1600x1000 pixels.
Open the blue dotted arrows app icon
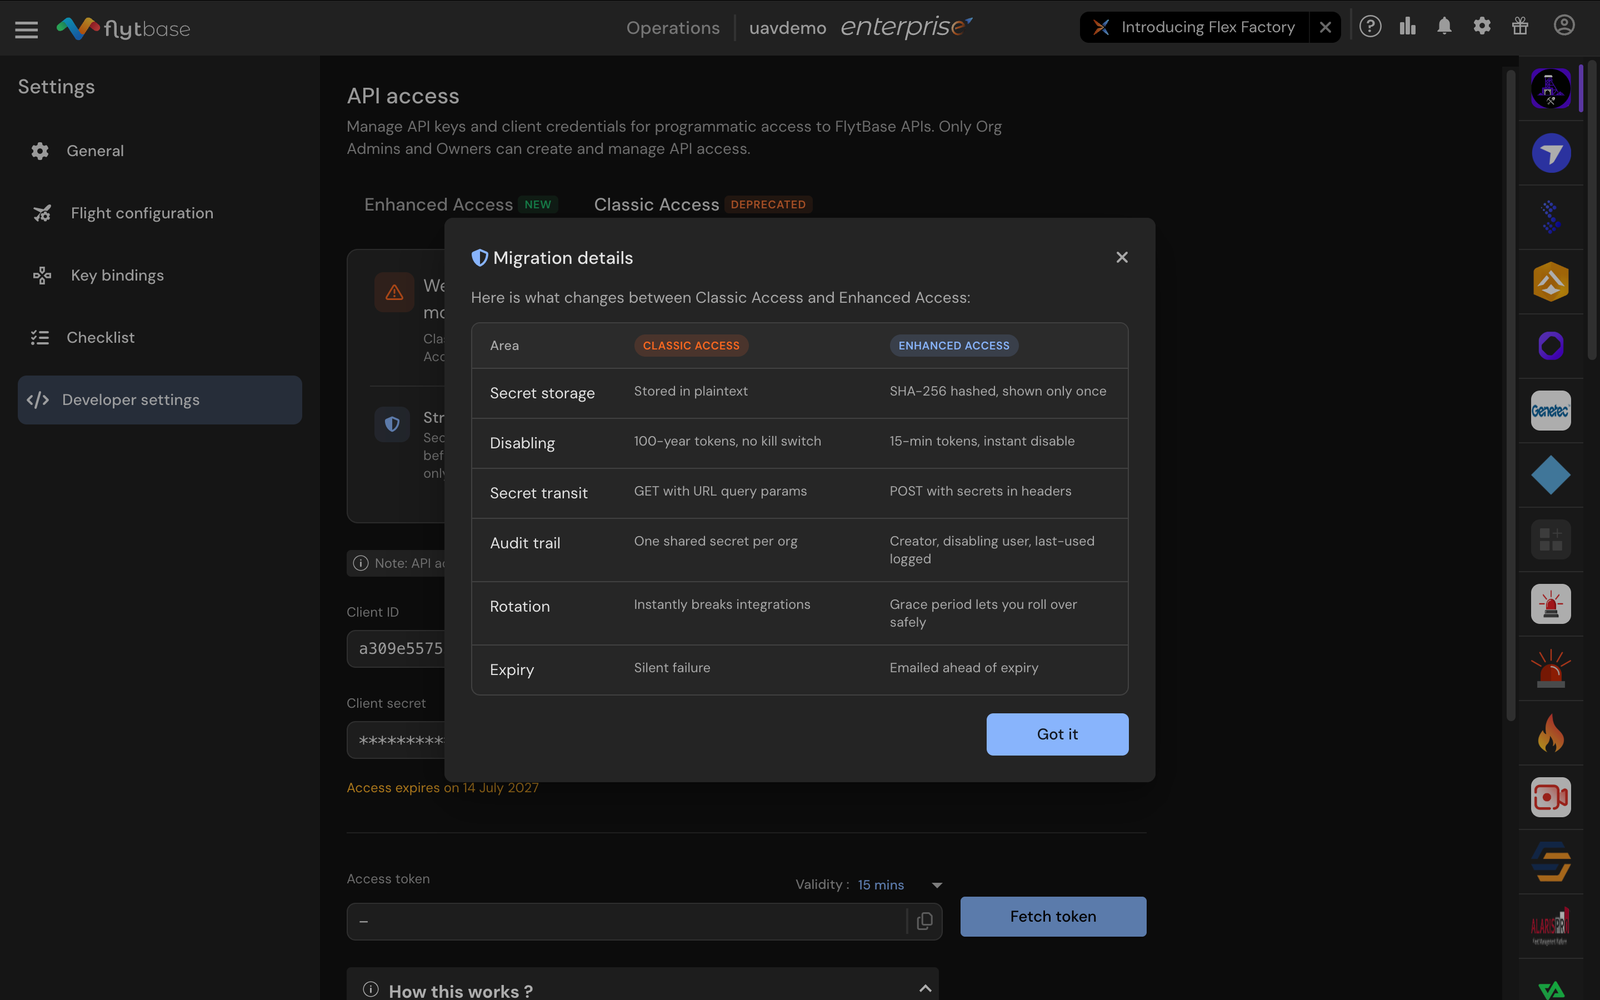pyautogui.click(x=1551, y=217)
